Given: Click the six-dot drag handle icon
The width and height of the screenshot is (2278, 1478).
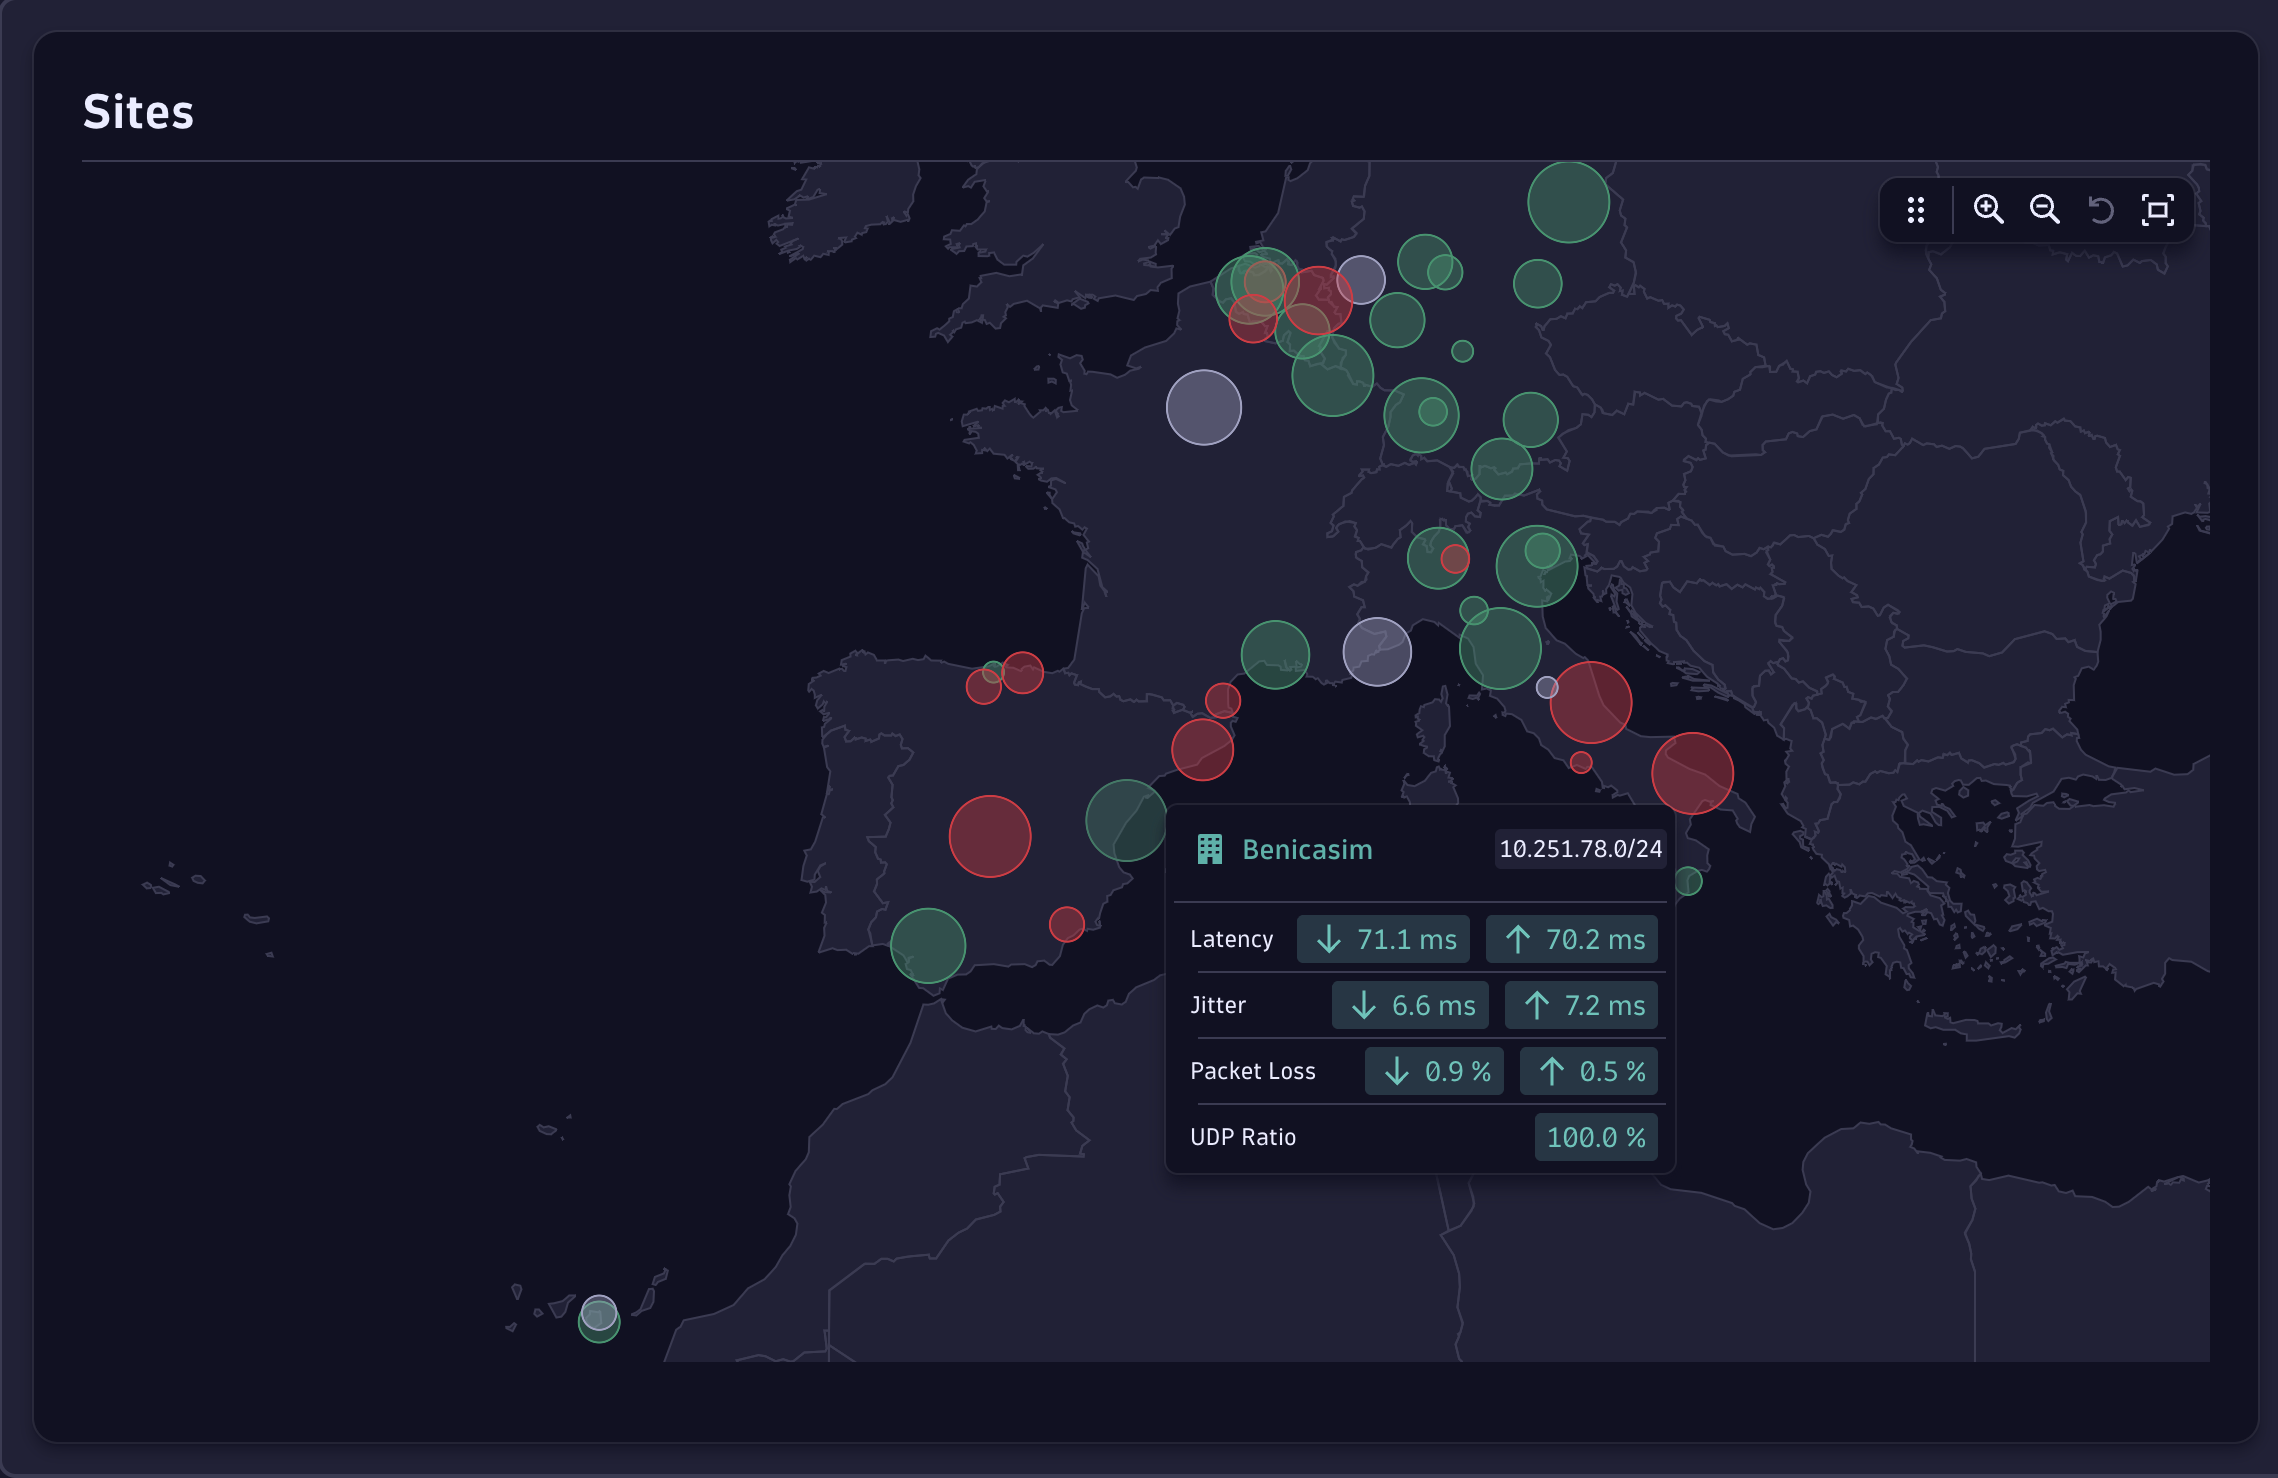Looking at the screenshot, I should (x=1915, y=210).
